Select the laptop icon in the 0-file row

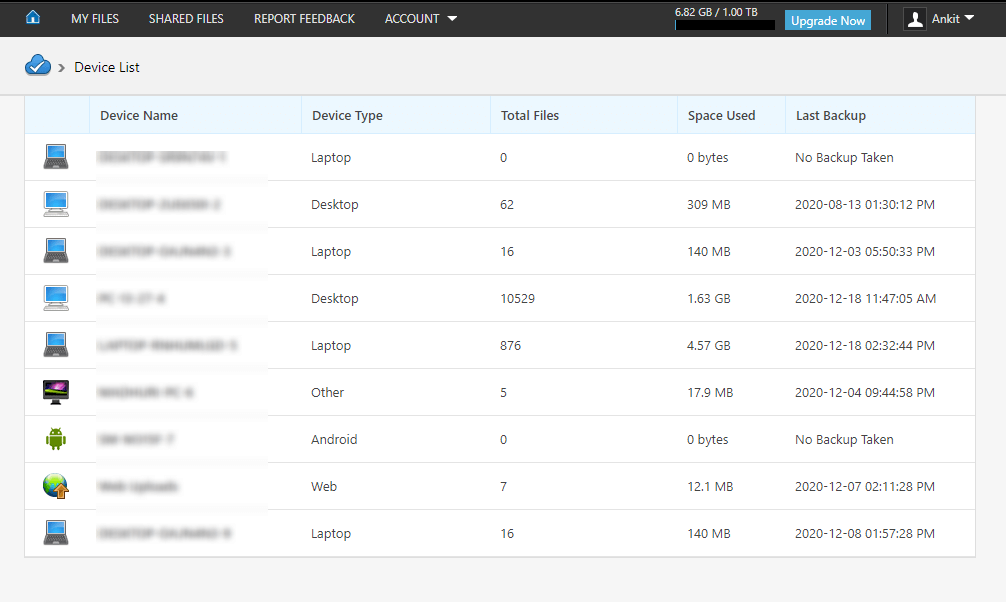56,157
